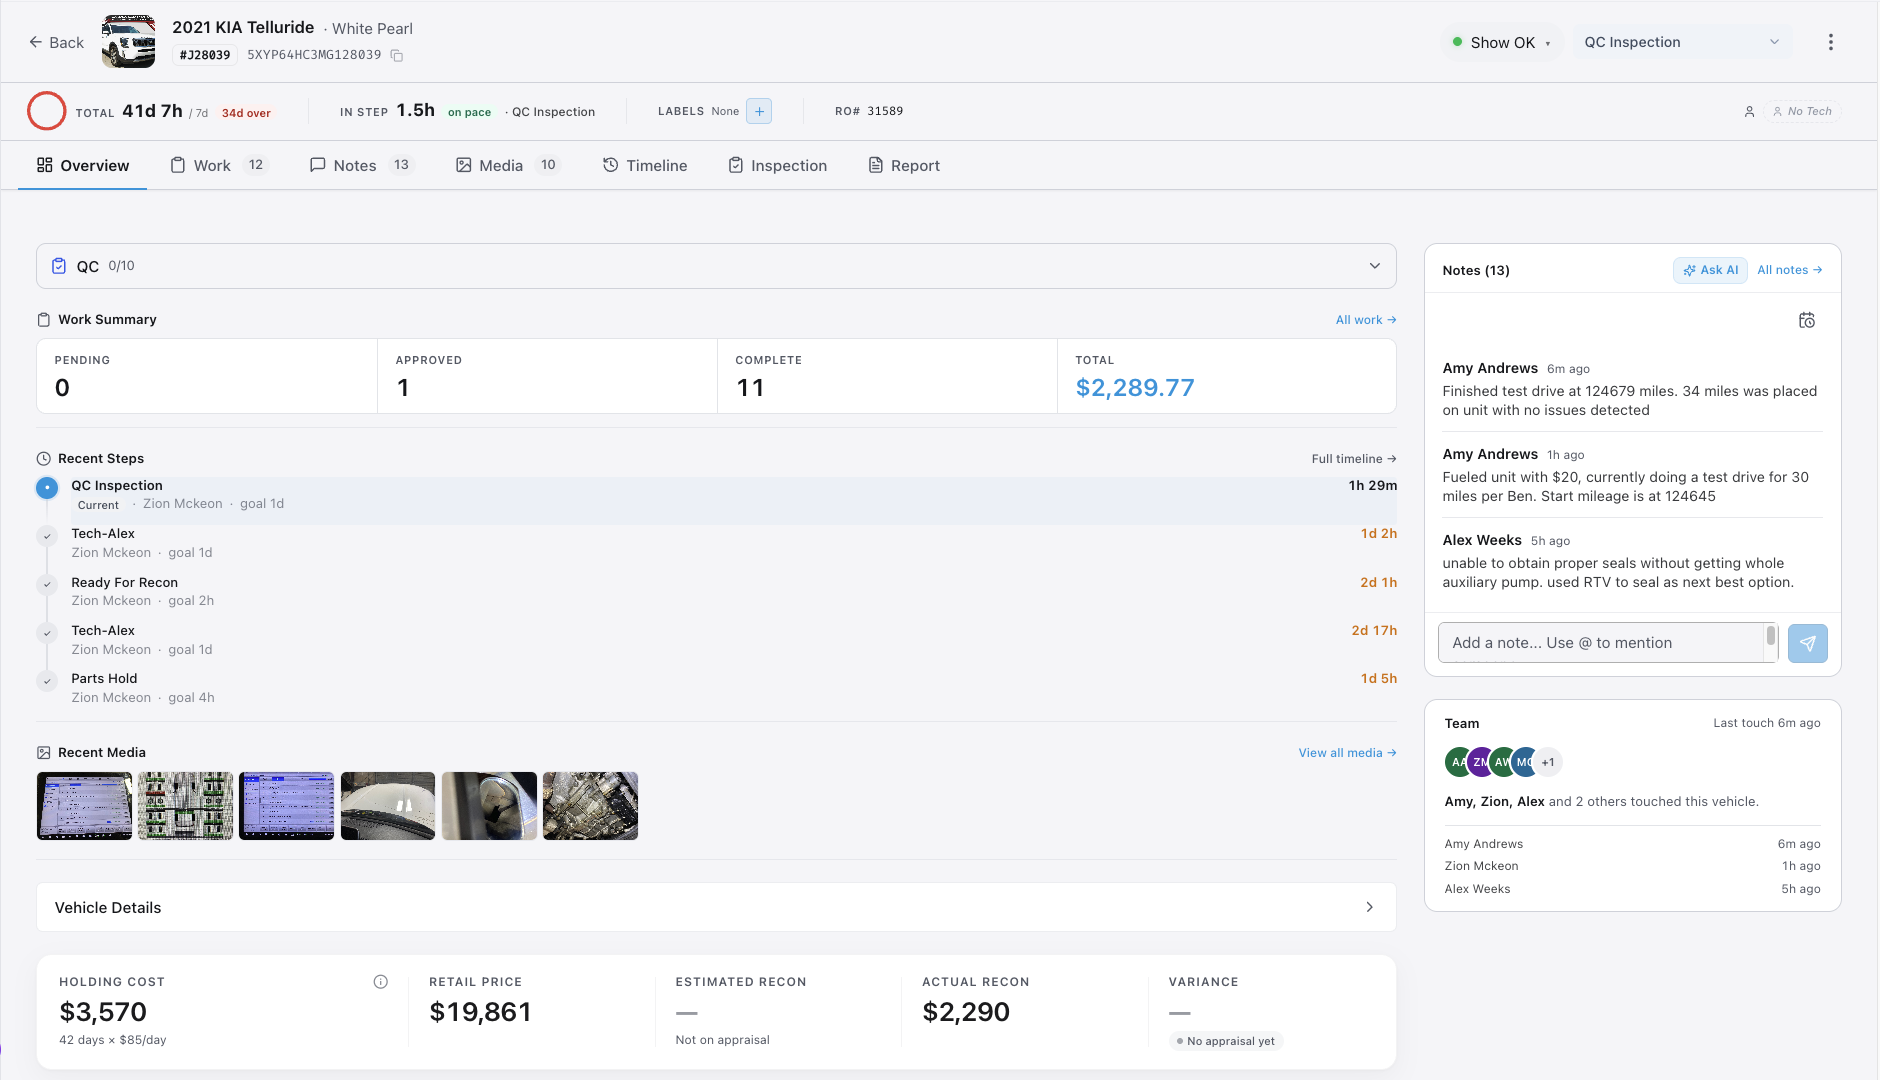
Task: Click the Holding Cost info icon
Action: [x=381, y=982]
